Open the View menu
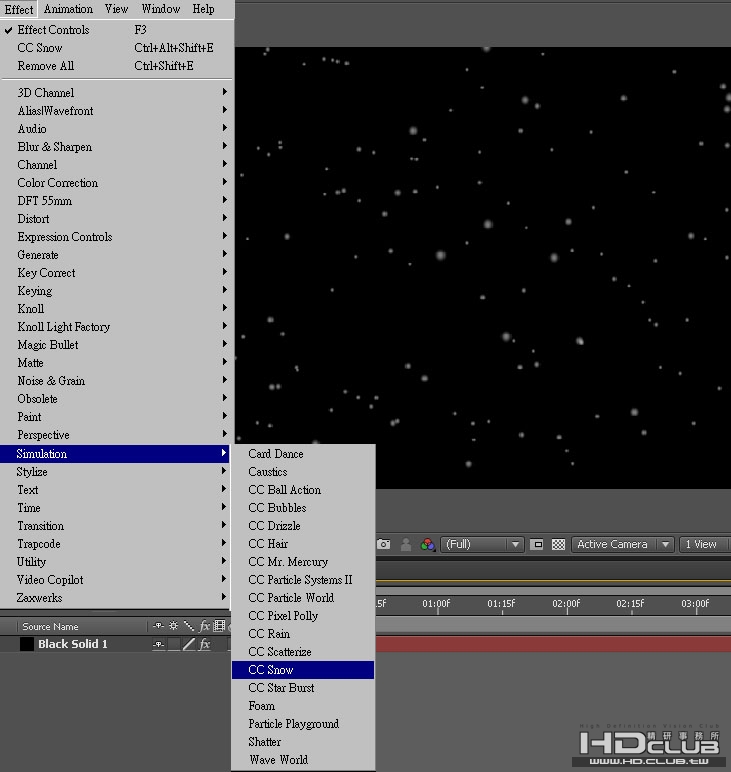 point(116,9)
